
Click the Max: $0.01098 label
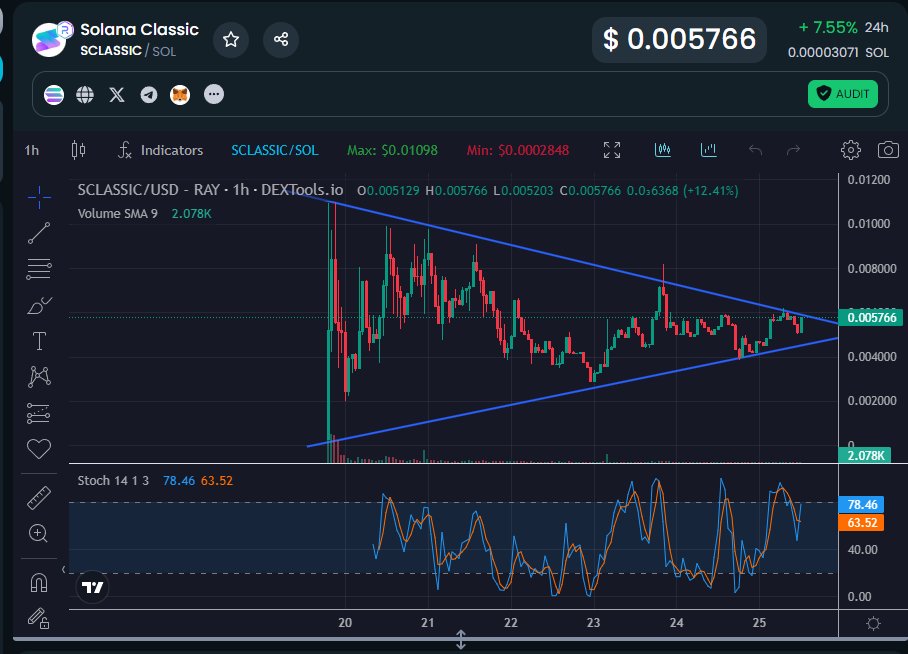coord(392,151)
